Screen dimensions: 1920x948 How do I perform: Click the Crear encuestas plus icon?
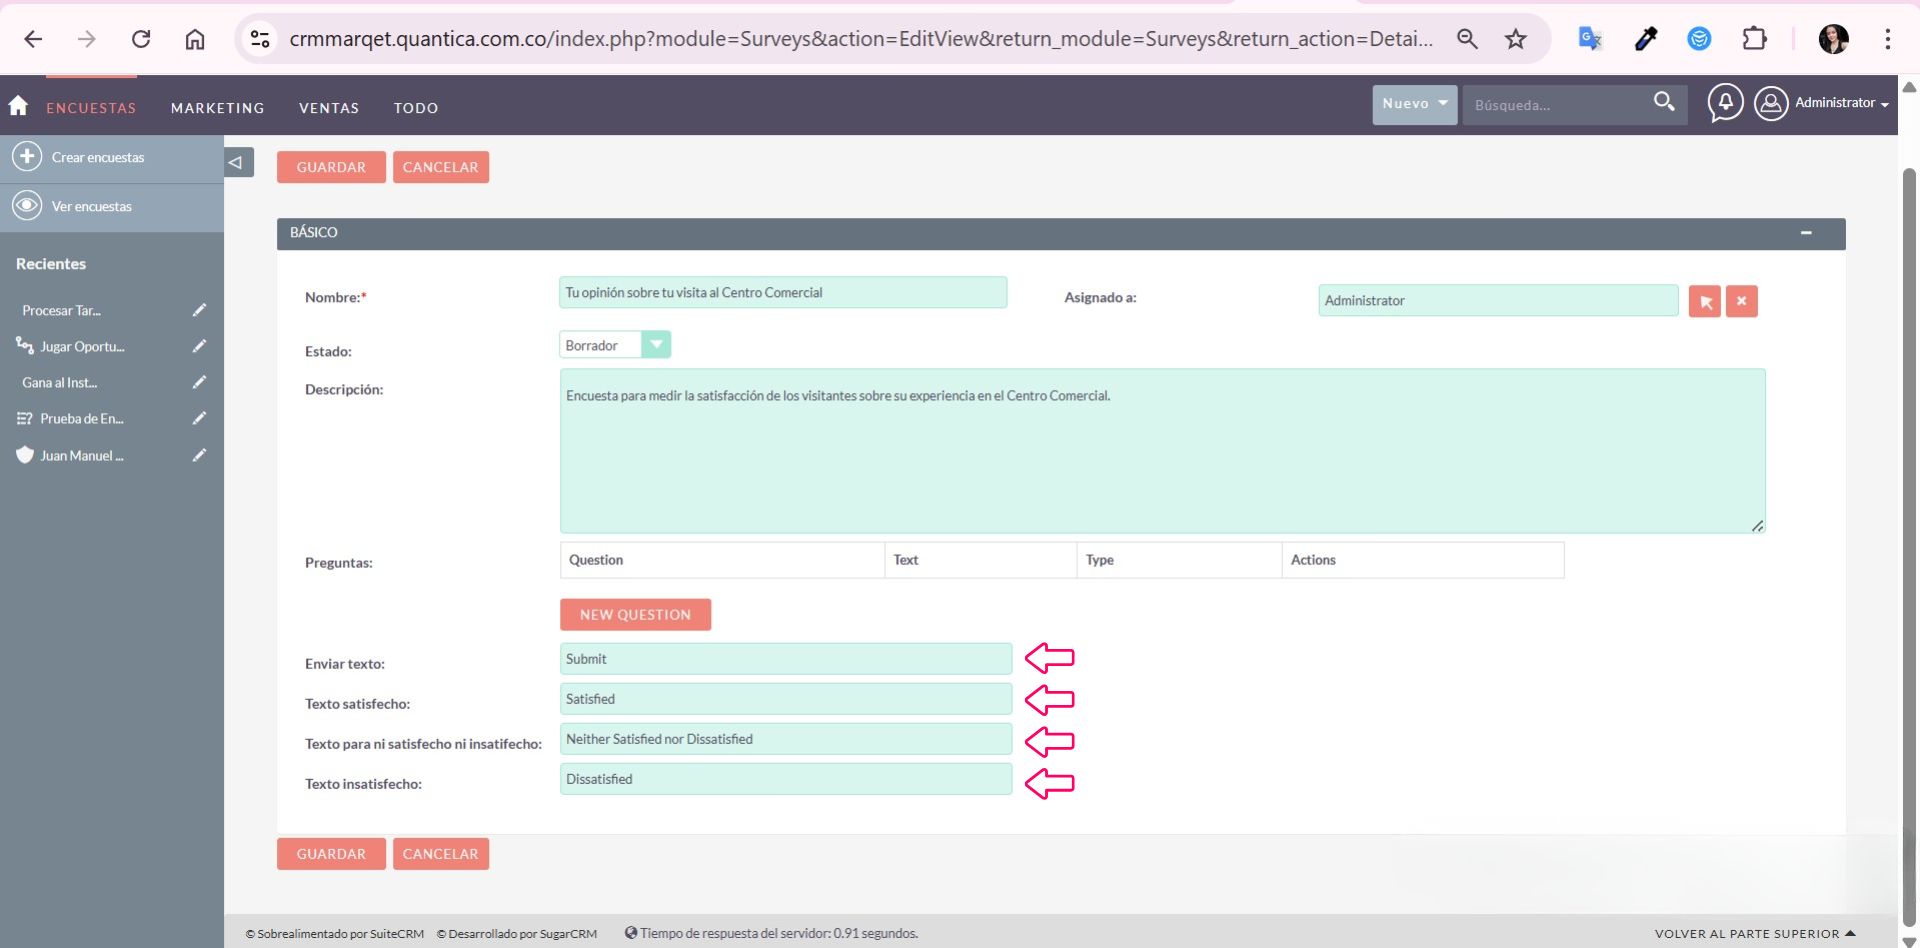[27, 157]
